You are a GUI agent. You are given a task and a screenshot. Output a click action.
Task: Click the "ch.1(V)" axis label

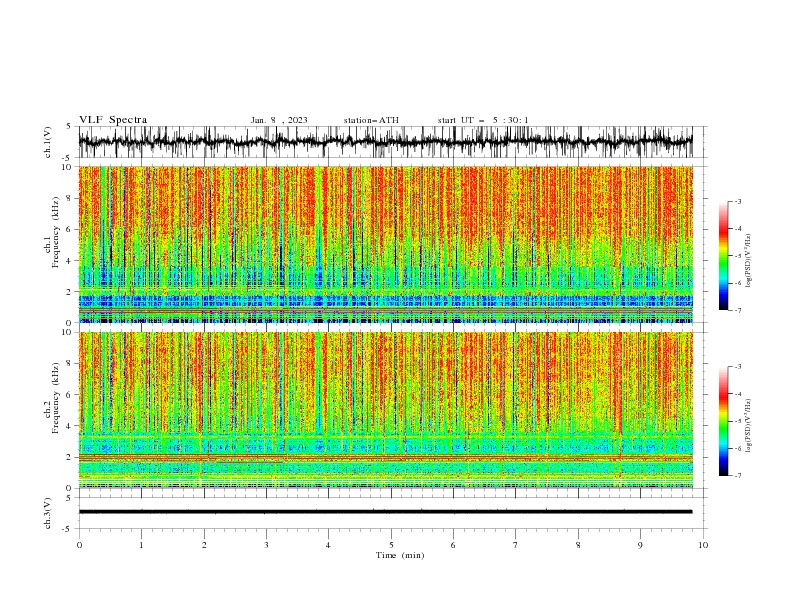click(48, 142)
